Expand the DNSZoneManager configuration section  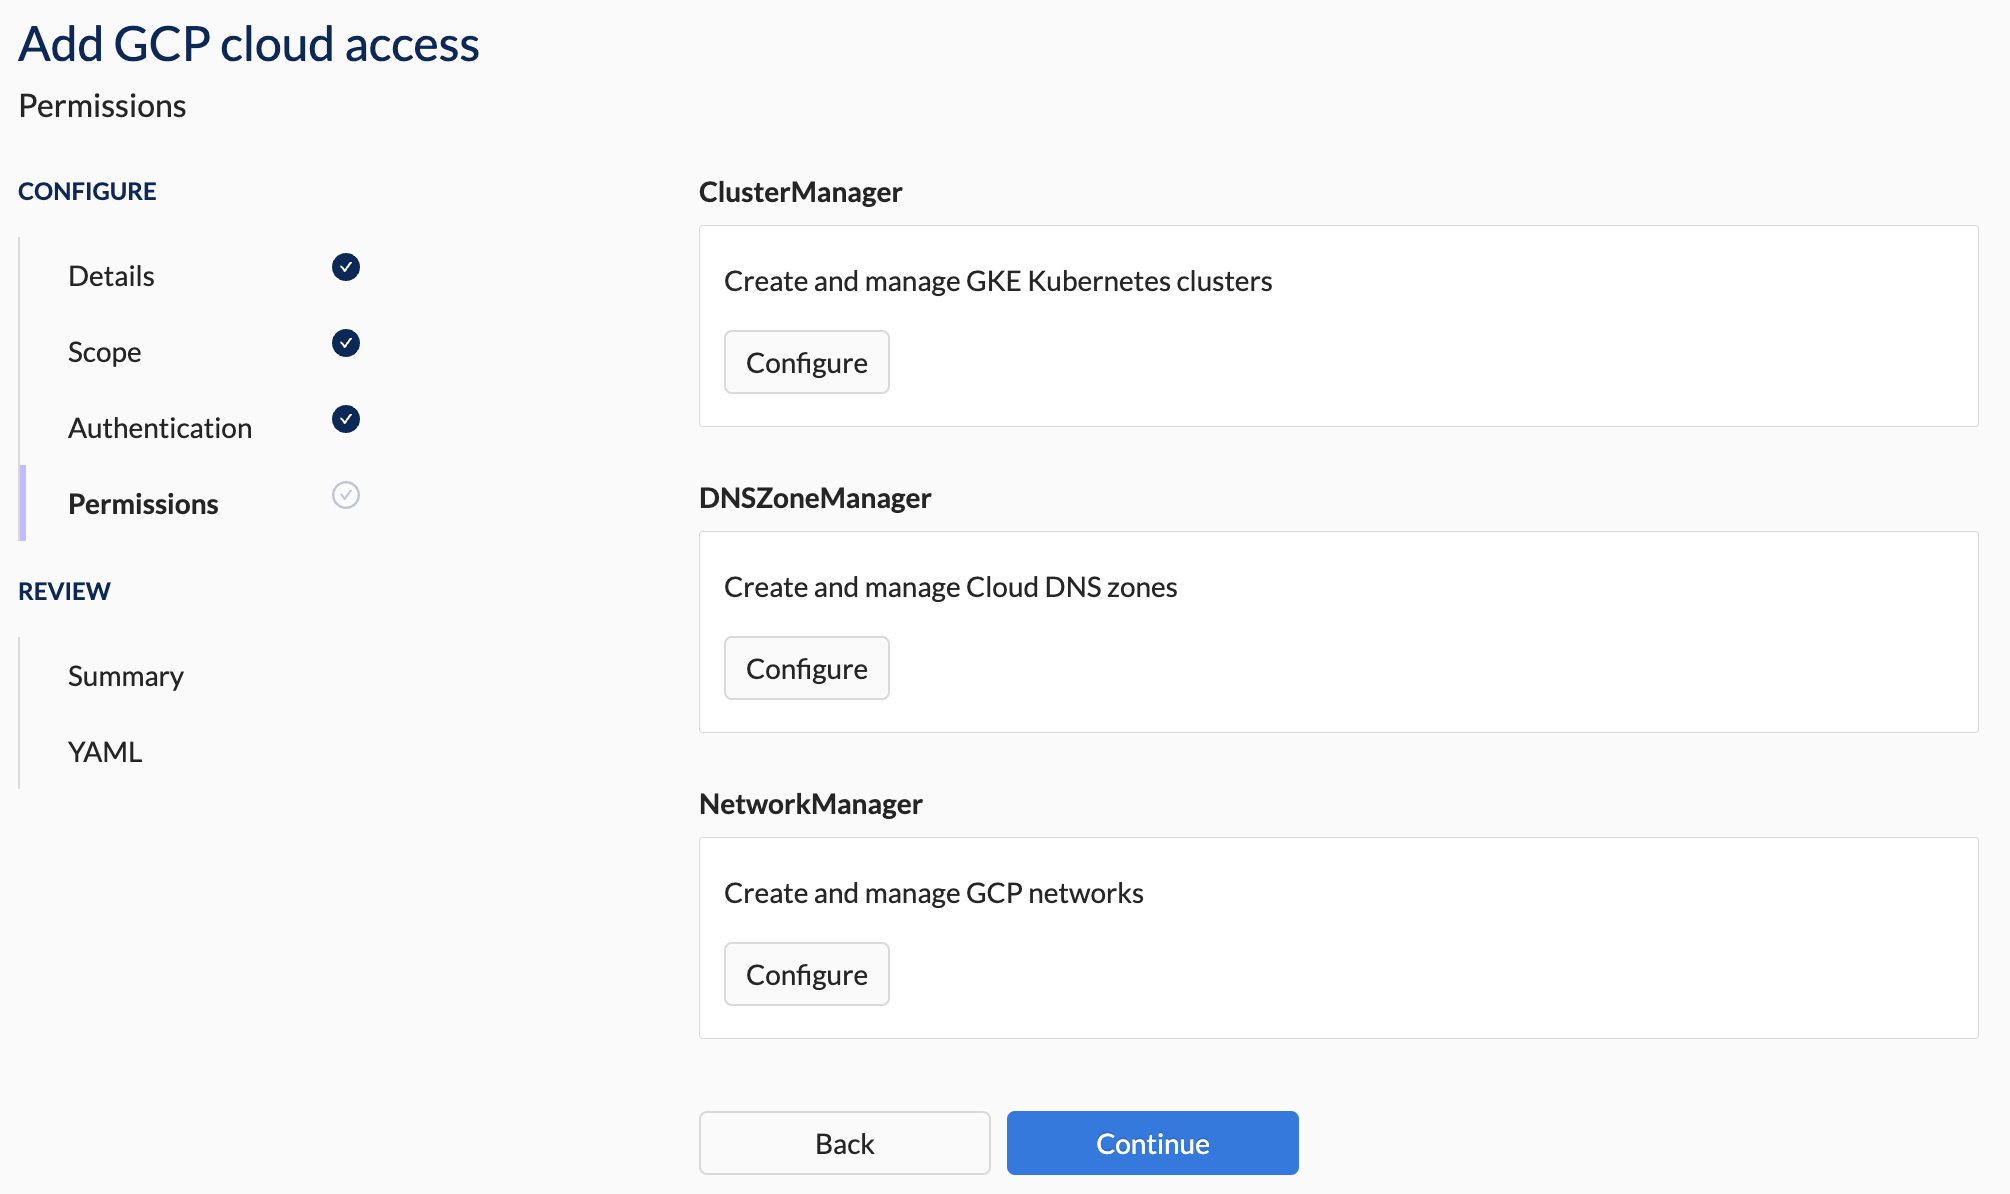point(806,668)
